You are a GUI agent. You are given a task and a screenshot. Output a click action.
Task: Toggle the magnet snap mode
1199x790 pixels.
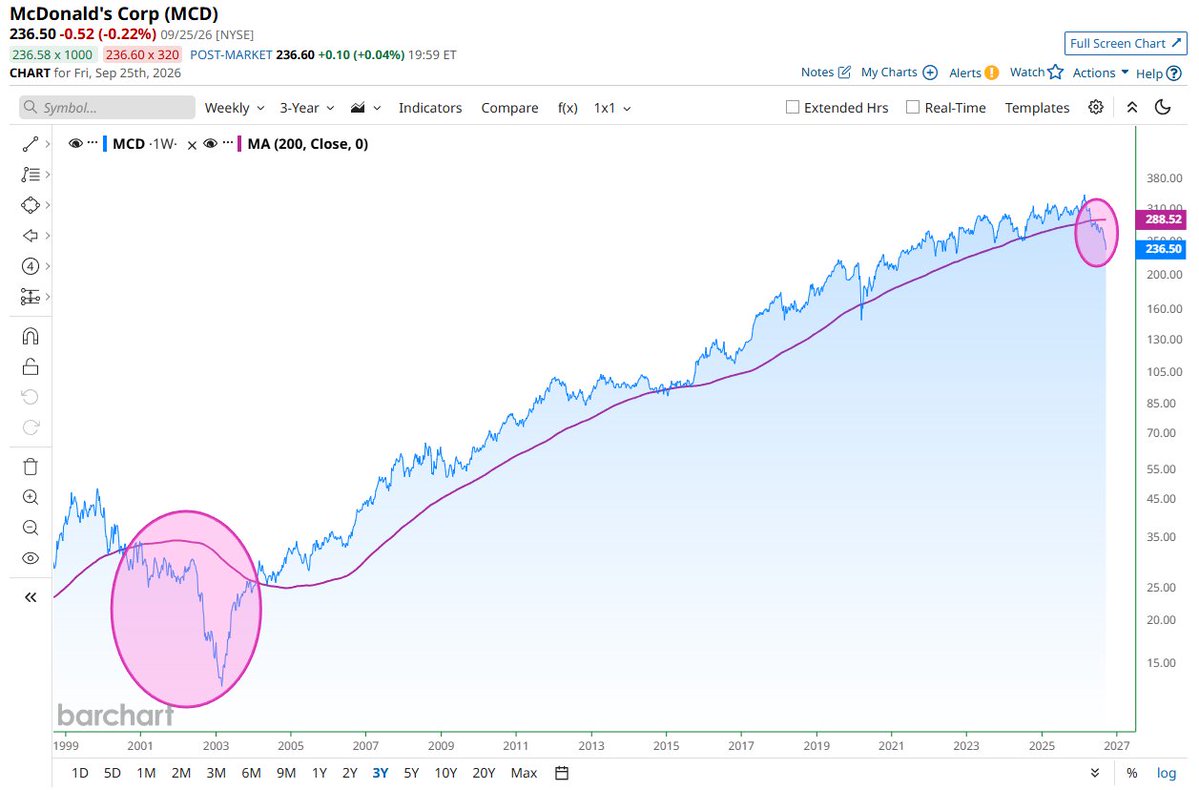click(30, 336)
